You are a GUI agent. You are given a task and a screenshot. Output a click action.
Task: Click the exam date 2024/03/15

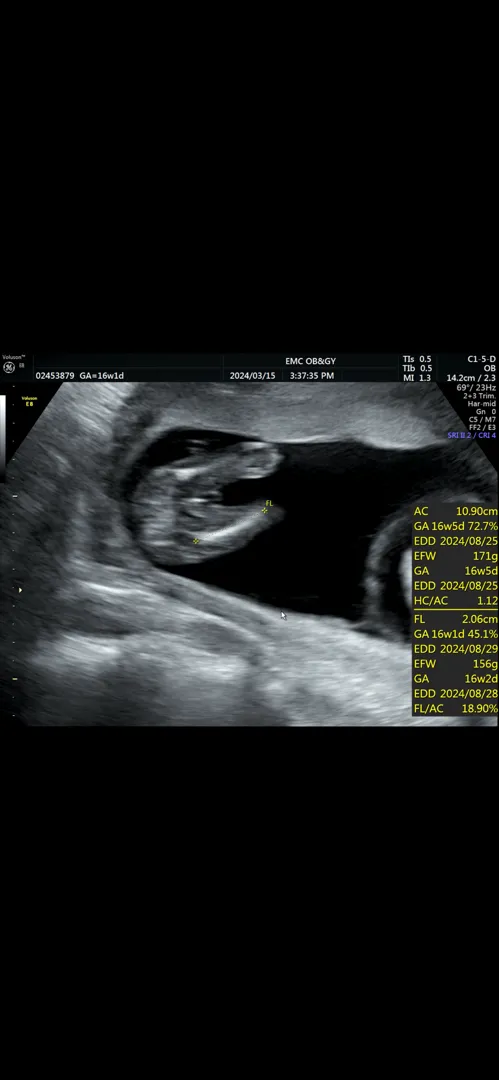pyautogui.click(x=252, y=376)
